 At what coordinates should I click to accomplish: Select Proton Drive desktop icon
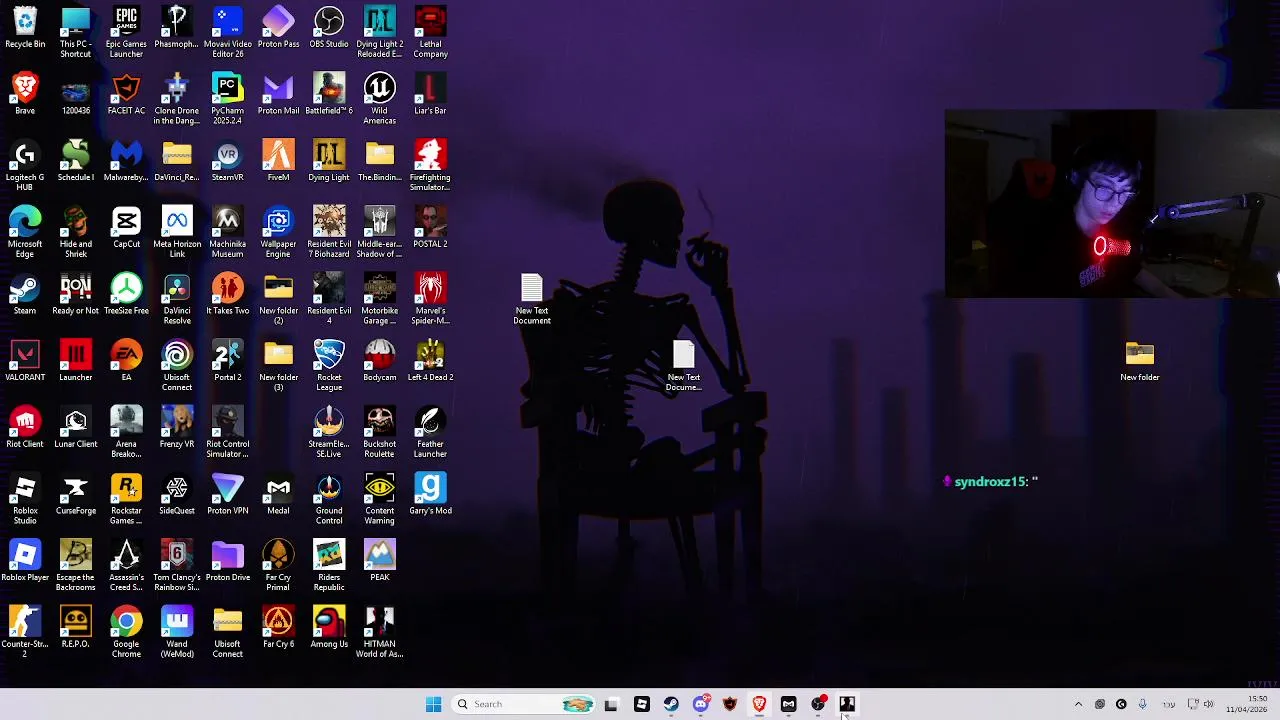228,562
